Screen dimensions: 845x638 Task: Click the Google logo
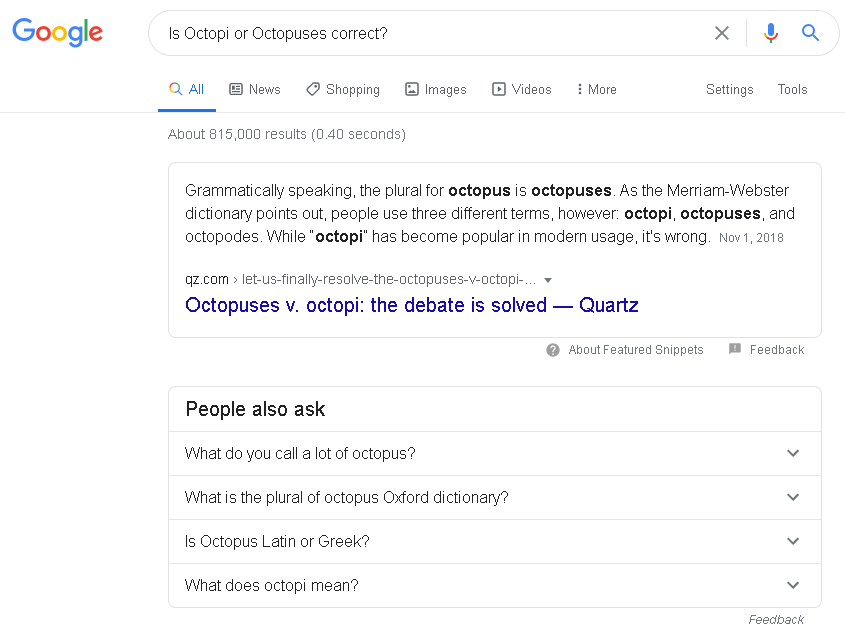pyautogui.click(x=57, y=32)
